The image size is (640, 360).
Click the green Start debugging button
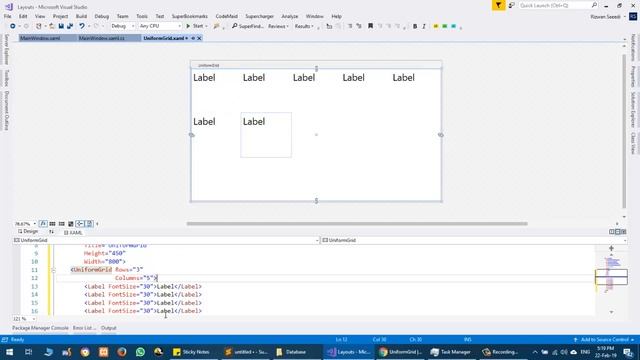click(x=195, y=26)
